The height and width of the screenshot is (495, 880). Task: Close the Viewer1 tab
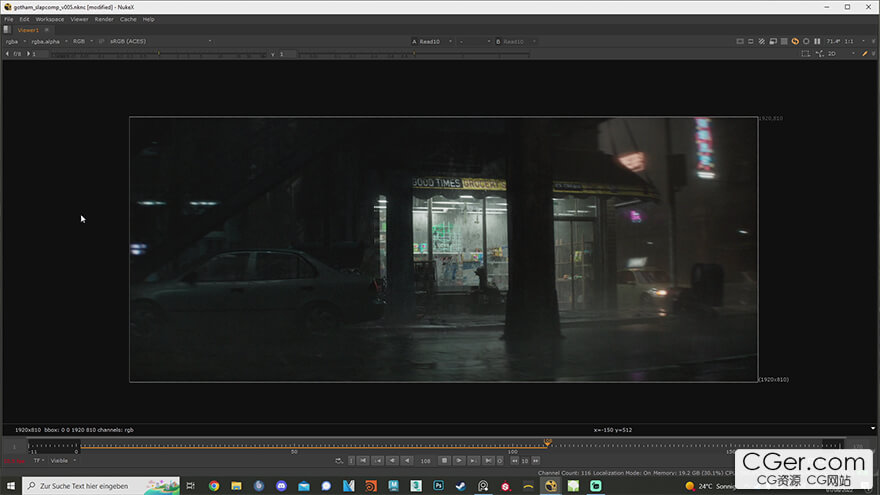point(47,30)
